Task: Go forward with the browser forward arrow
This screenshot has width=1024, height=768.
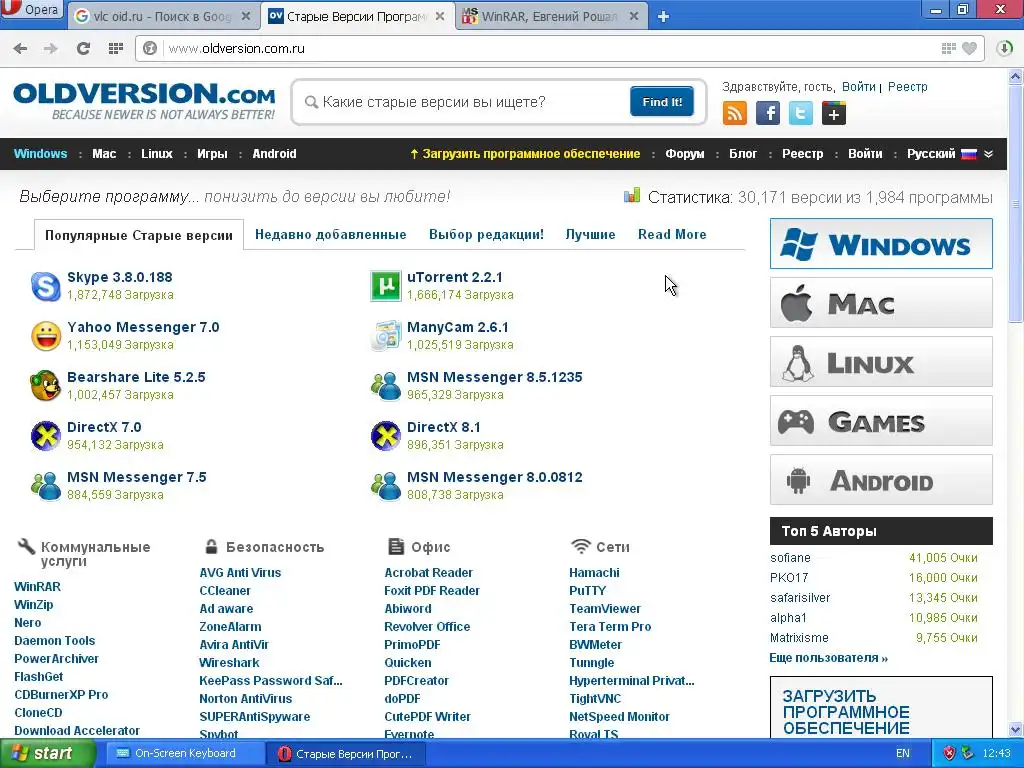Action: coord(51,48)
